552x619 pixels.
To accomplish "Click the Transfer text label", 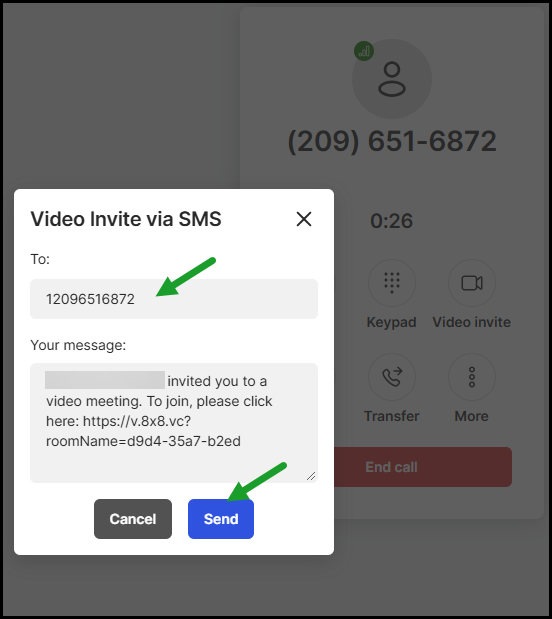I will (x=391, y=416).
